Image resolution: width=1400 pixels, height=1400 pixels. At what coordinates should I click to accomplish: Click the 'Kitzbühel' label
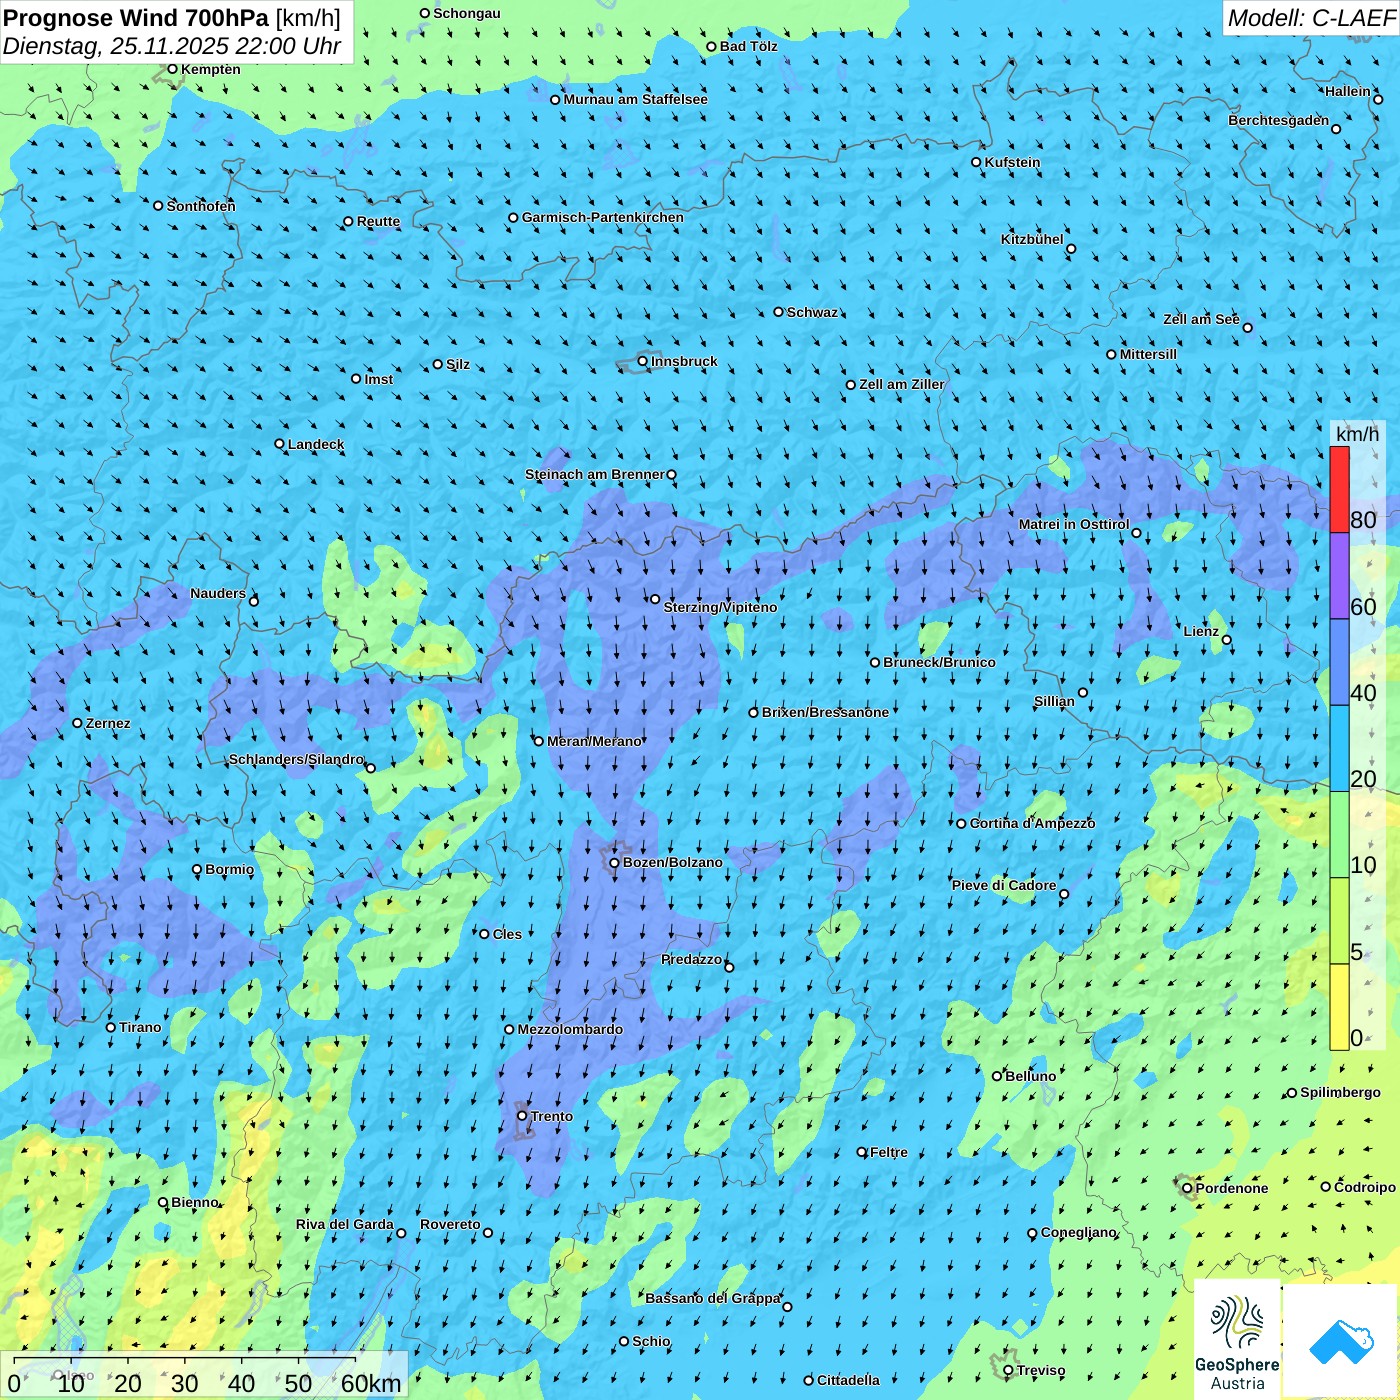pyautogui.click(x=1032, y=239)
